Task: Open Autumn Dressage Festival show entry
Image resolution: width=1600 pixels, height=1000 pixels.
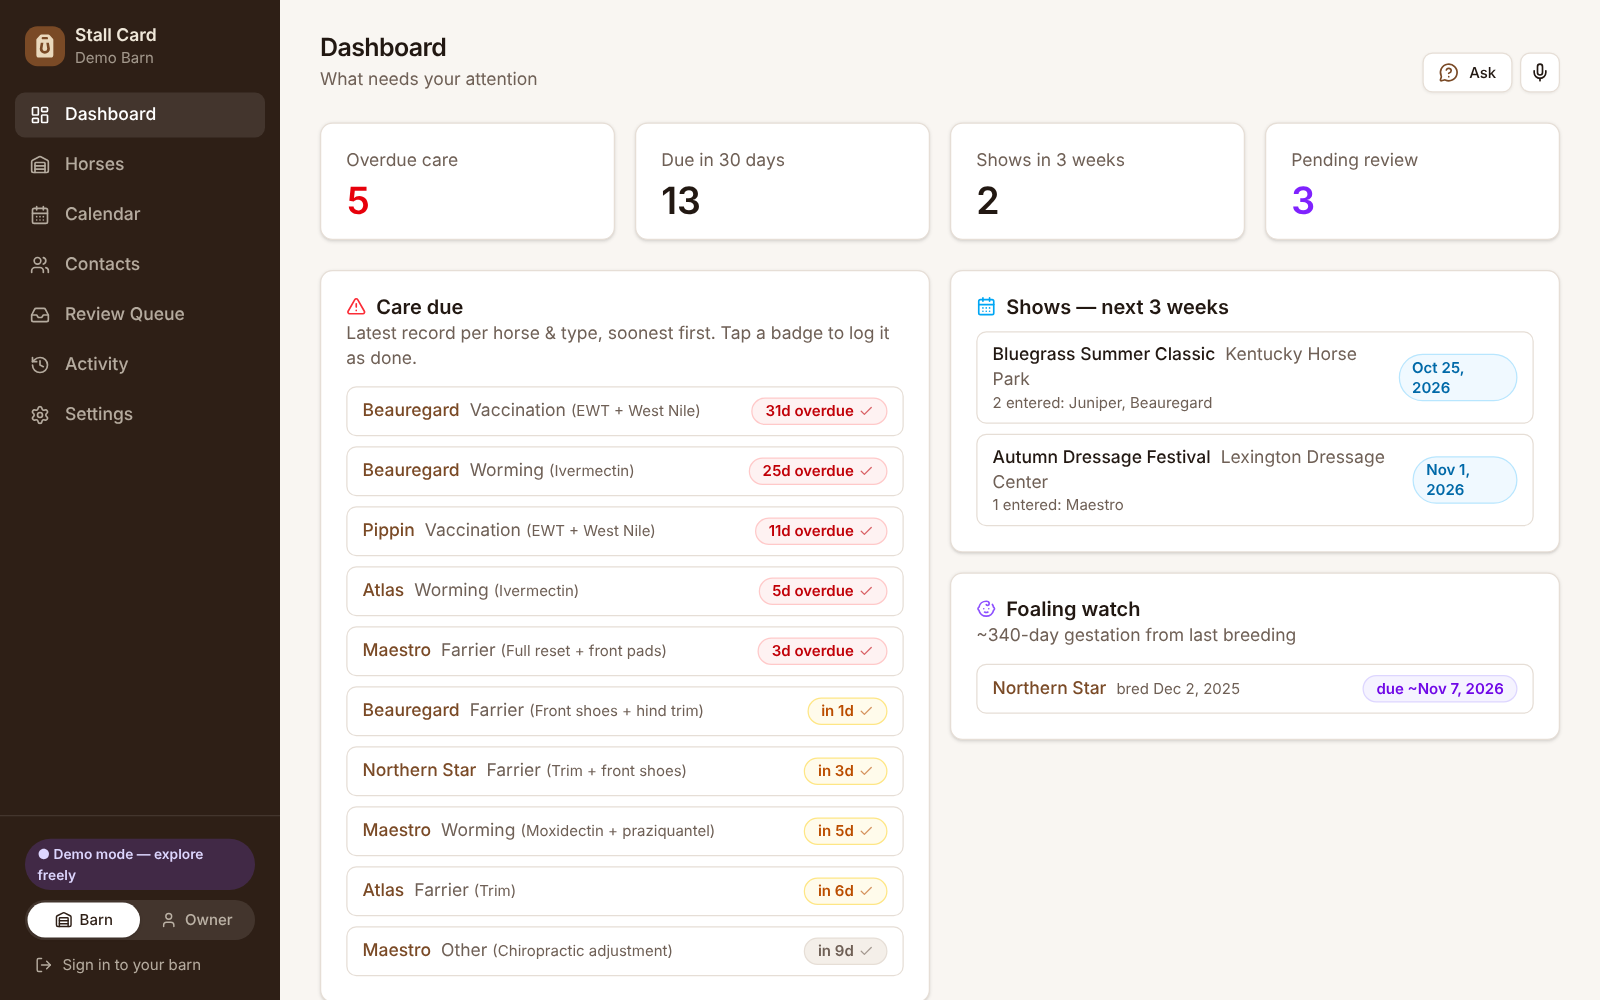Action: [x=1255, y=480]
